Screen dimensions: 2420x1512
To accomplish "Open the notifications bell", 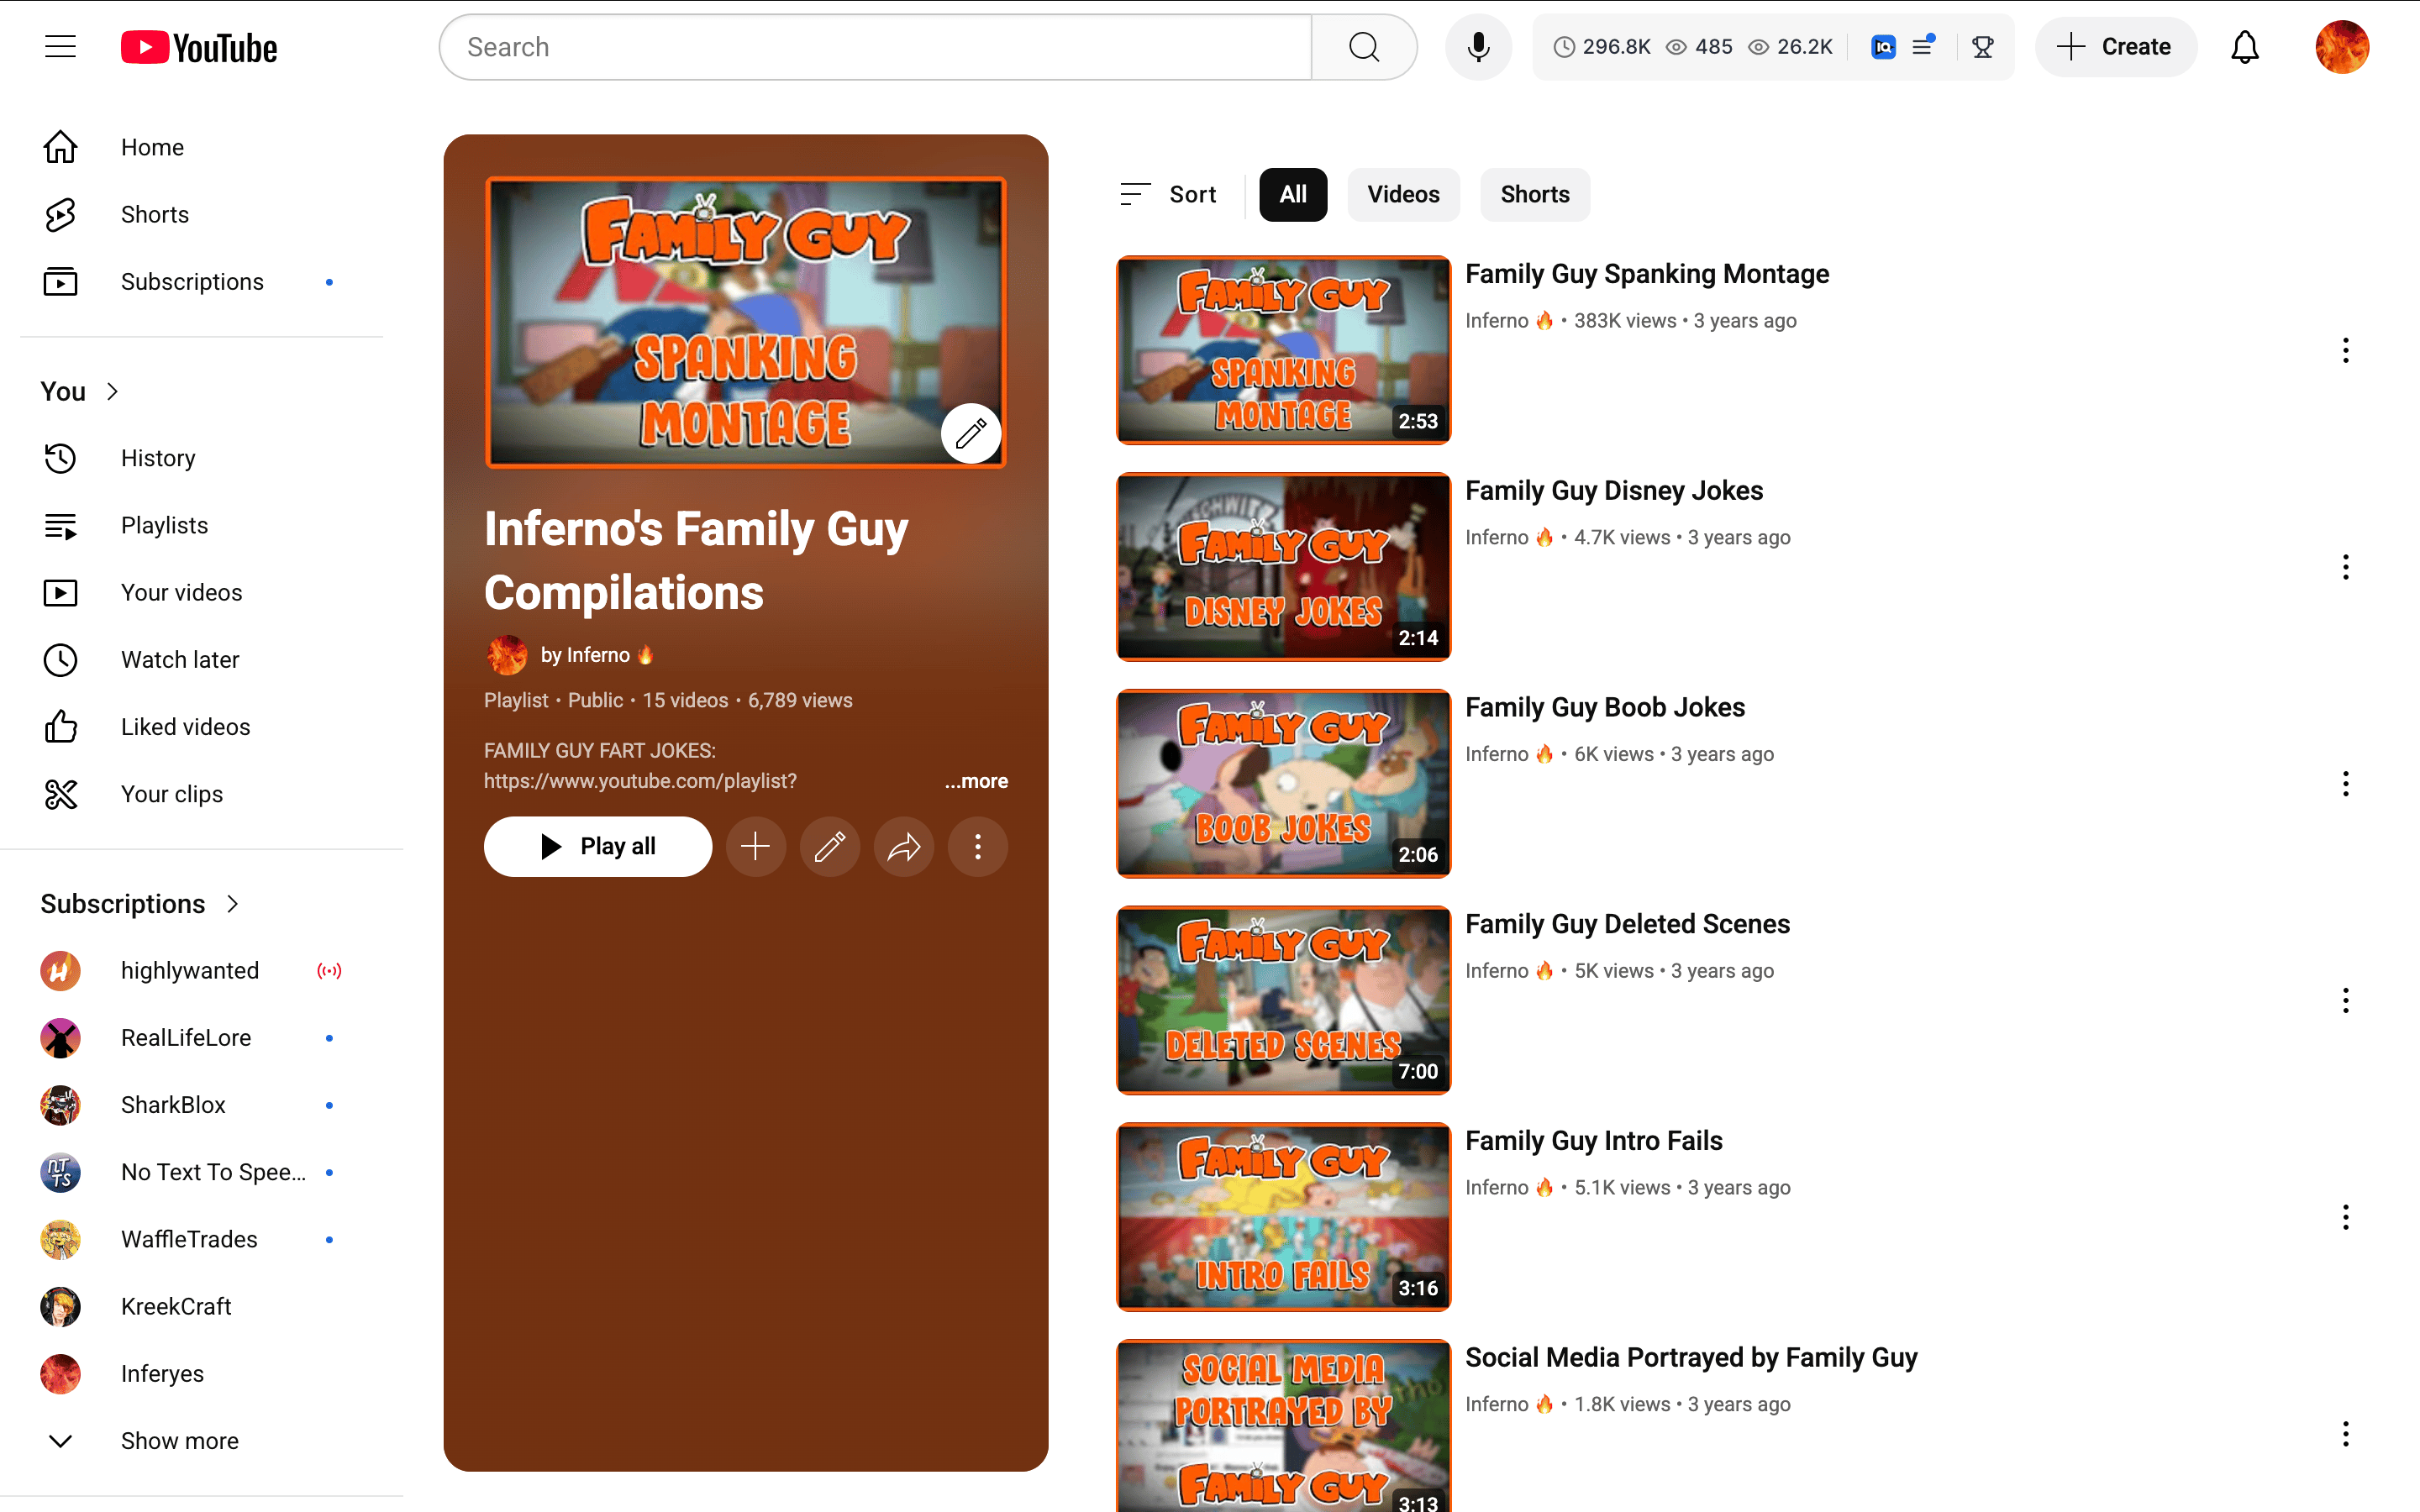I will 2245,47.
